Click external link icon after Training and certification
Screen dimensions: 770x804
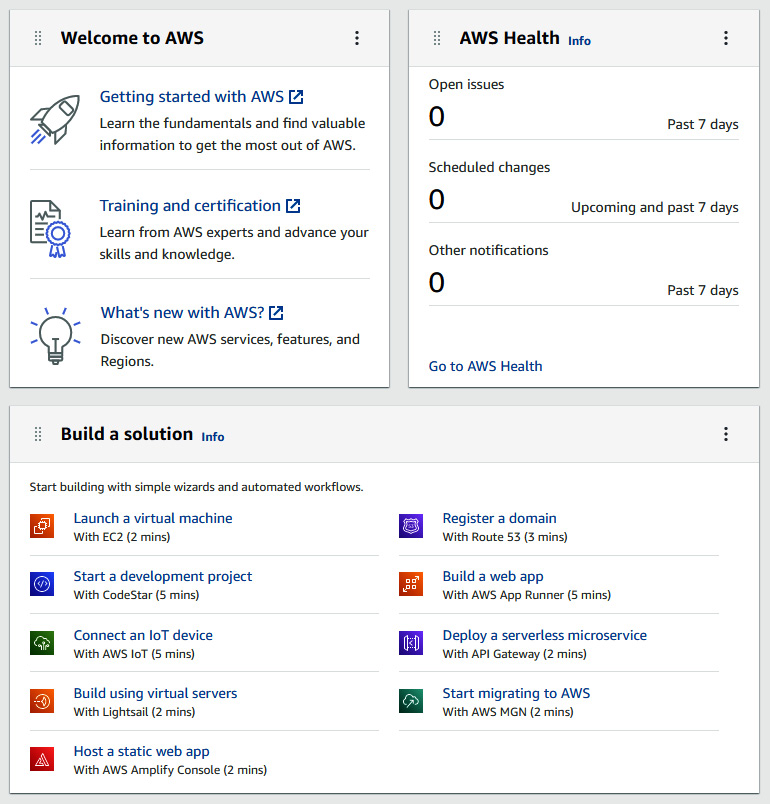click(x=293, y=206)
